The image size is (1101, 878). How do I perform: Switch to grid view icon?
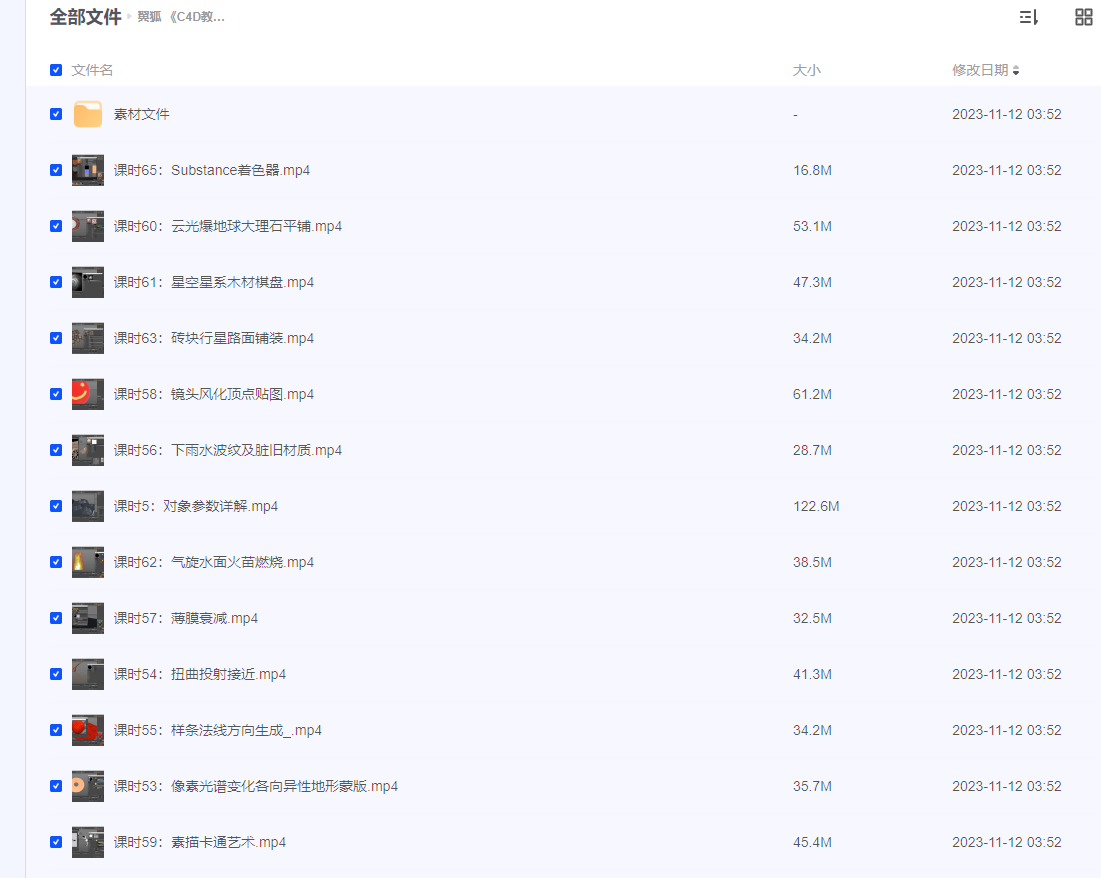[1083, 17]
